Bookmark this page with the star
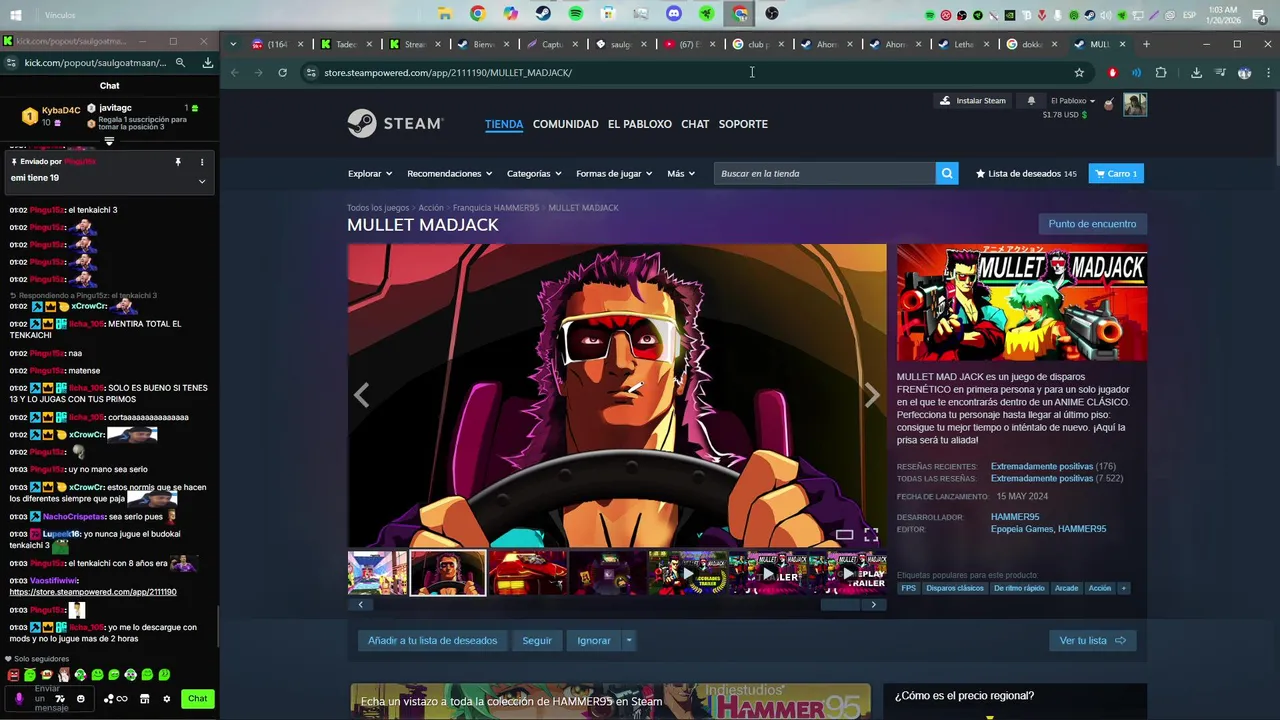The height and width of the screenshot is (720, 1280). tap(1079, 72)
